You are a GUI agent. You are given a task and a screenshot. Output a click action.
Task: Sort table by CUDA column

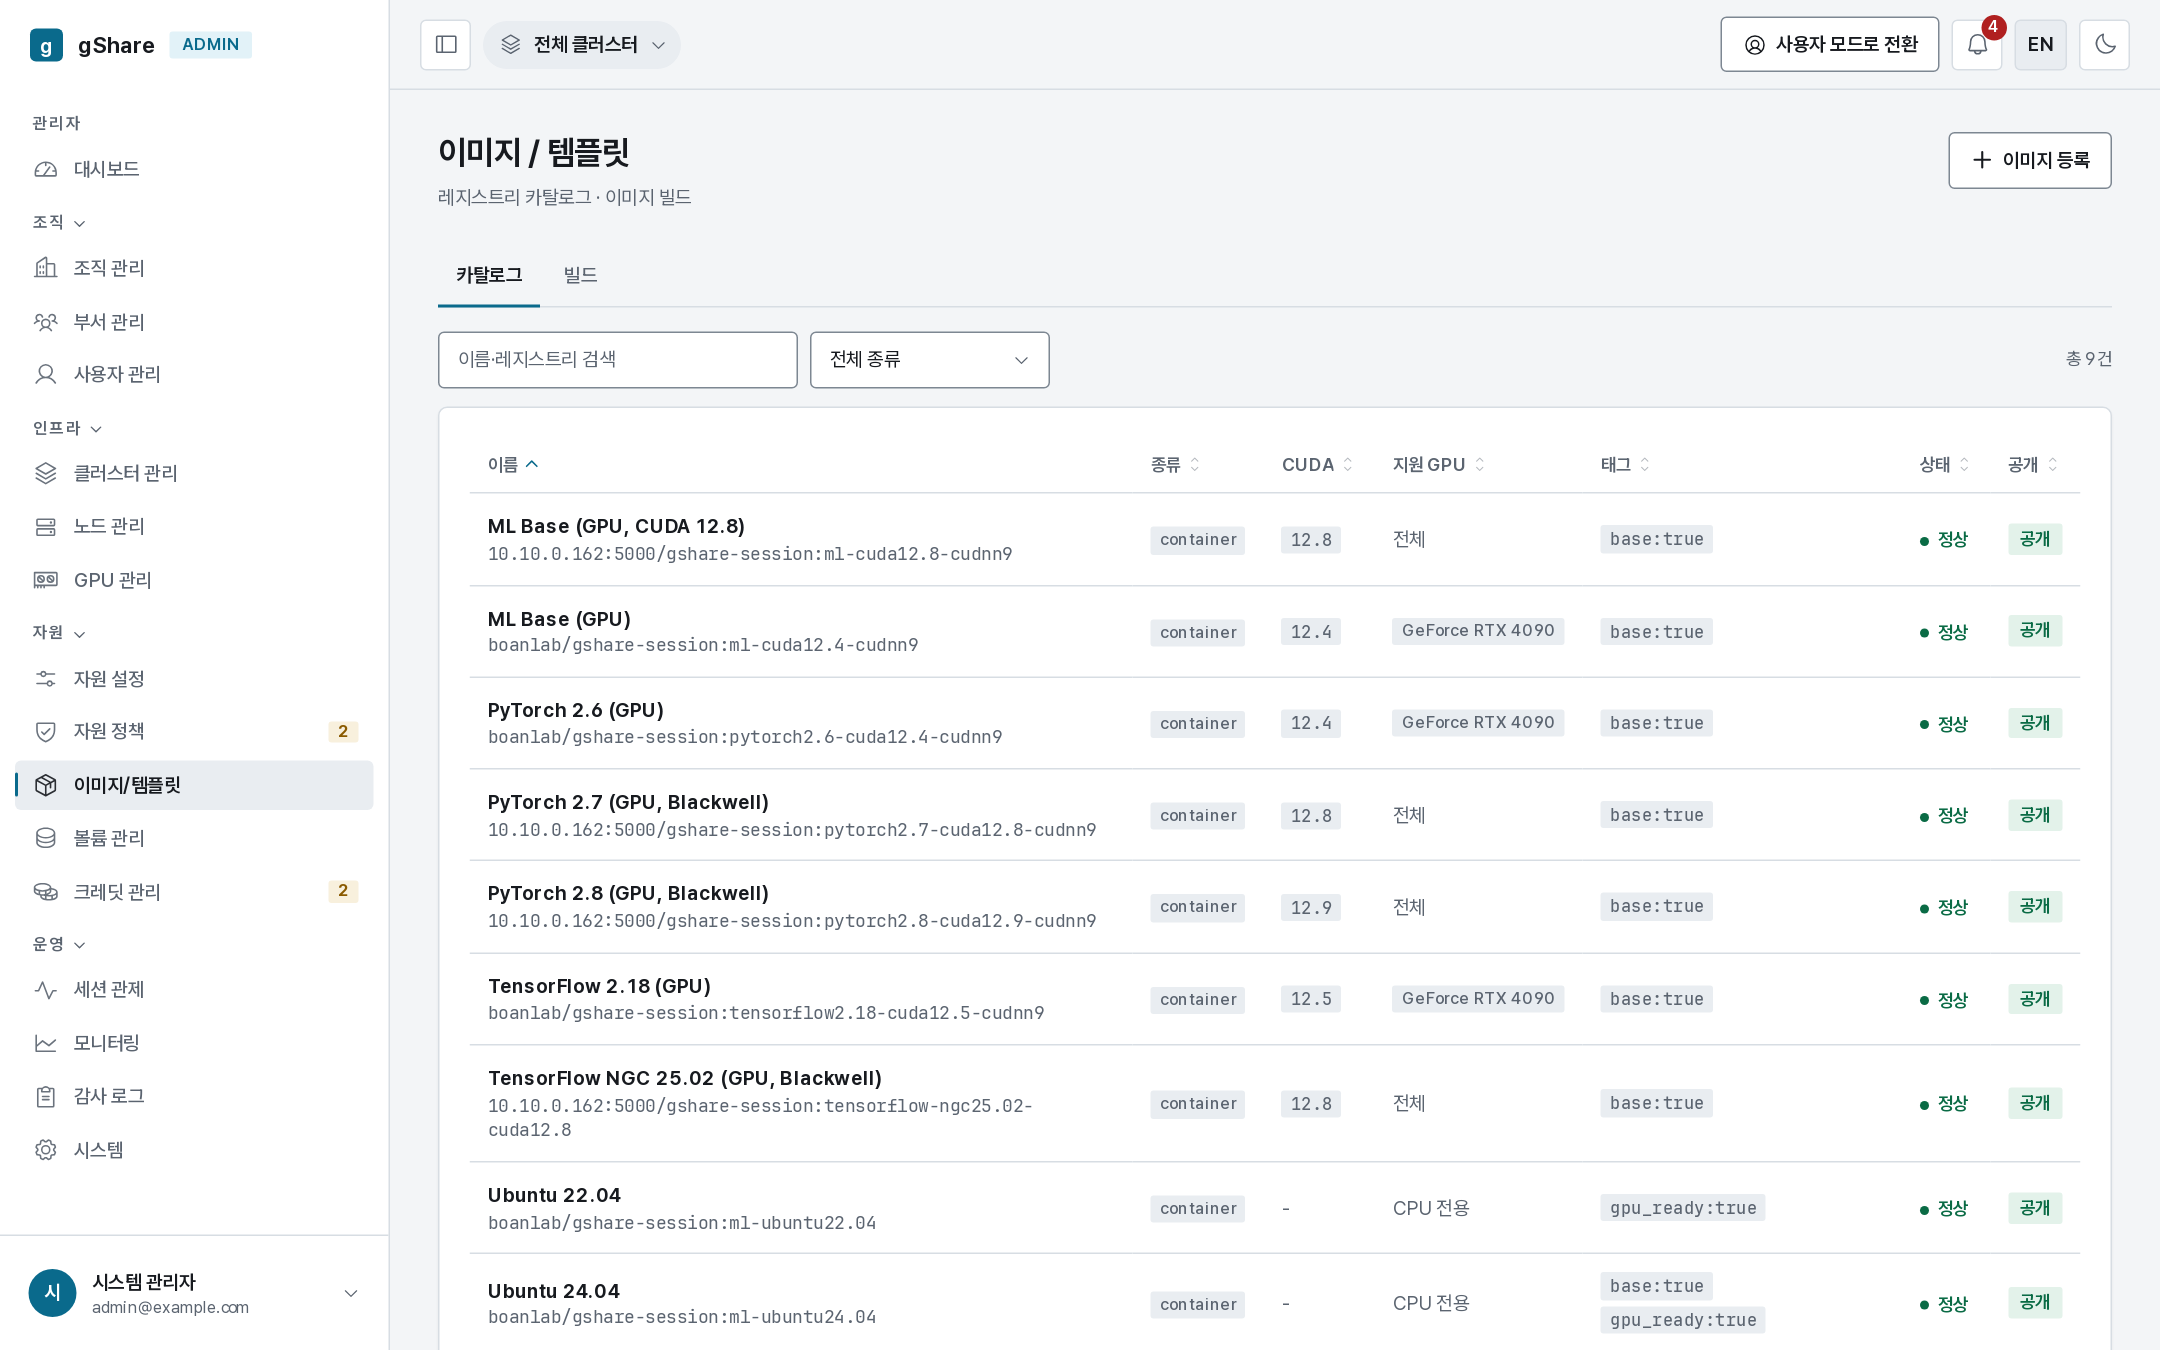pos(1317,465)
